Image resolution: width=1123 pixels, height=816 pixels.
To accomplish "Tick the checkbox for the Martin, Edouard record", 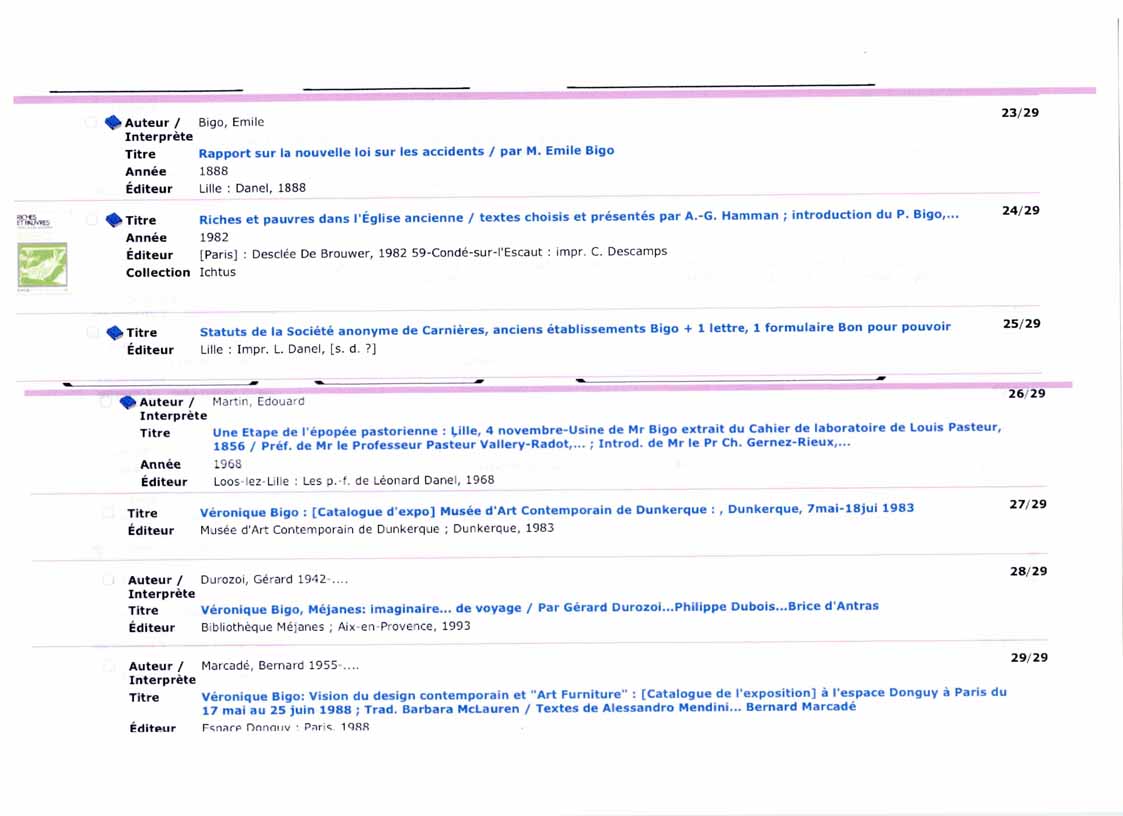I will tap(106, 402).
